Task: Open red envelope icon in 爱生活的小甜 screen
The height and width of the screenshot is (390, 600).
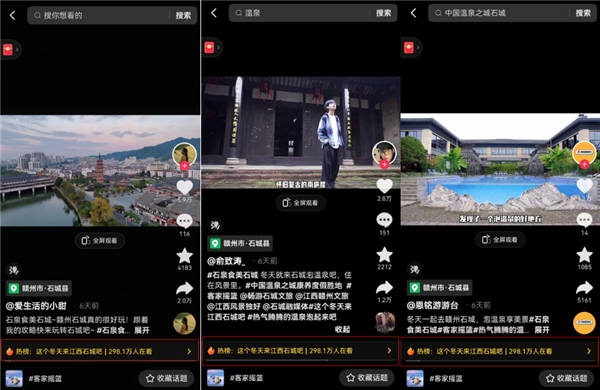Action: coord(8,49)
